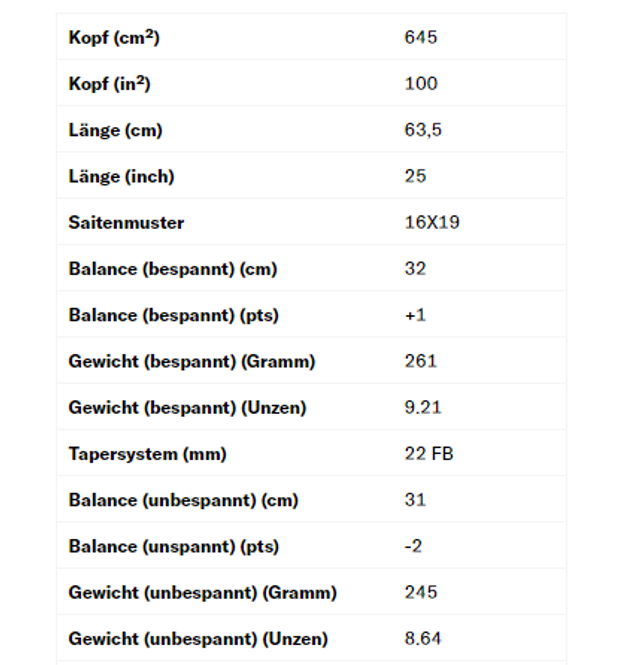Click the Saitenmuster row label
The width and height of the screenshot is (640, 665).
click(x=126, y=222)
